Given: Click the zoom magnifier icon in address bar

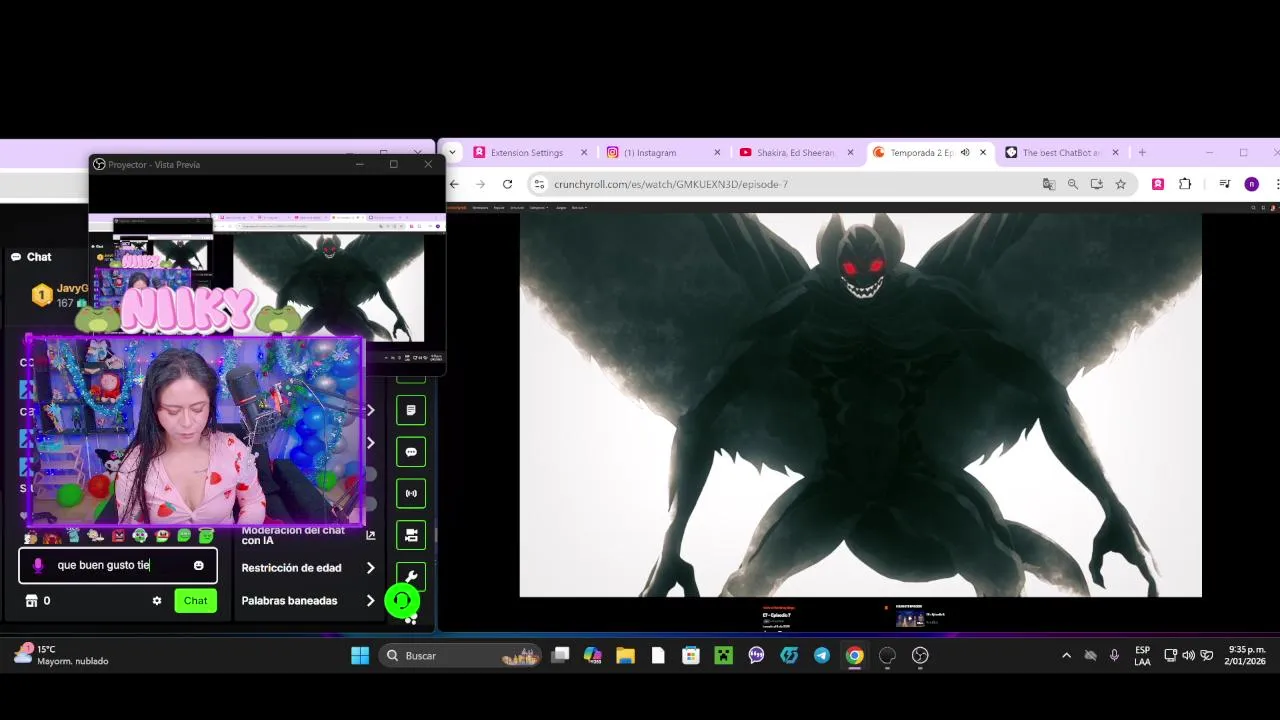Looking at the screenshot, I should [x=1073, y=184].
